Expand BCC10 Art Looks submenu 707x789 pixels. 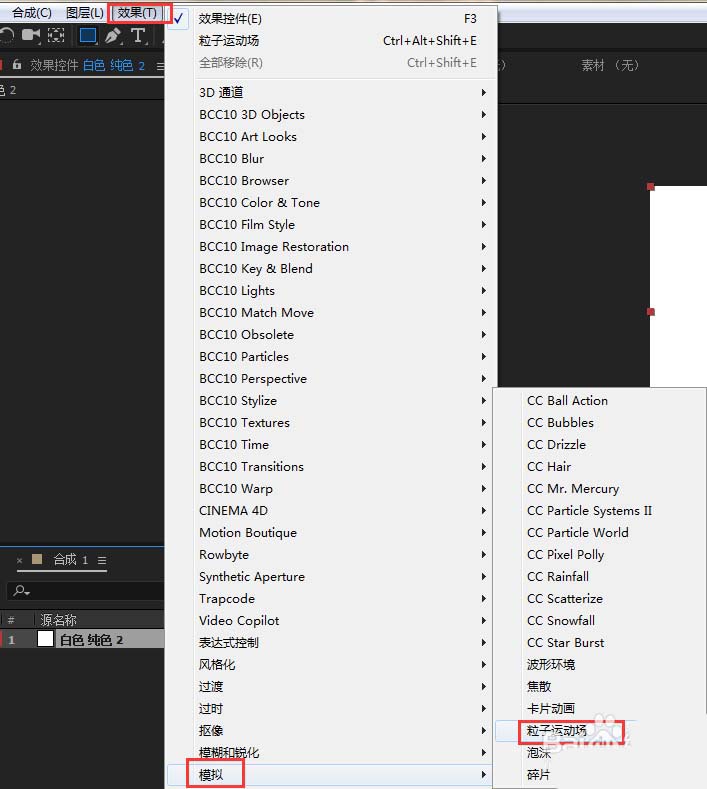[x=332, y=136]
